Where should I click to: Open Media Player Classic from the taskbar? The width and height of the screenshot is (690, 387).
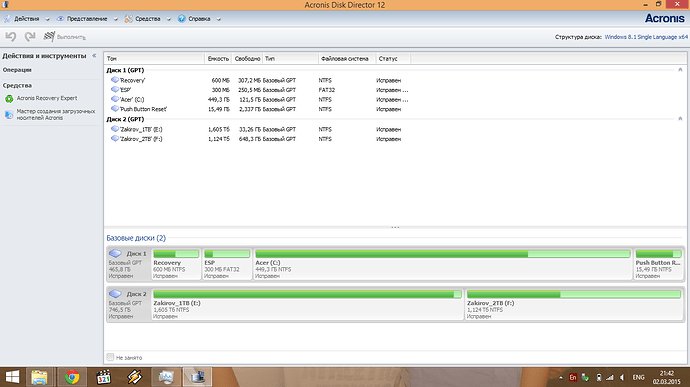tap(103, 377)
